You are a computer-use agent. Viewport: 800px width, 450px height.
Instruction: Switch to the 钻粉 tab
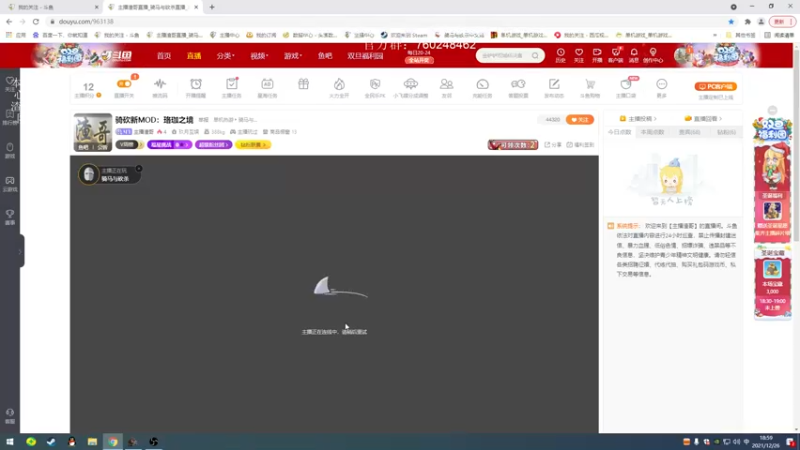coord(726,132)
